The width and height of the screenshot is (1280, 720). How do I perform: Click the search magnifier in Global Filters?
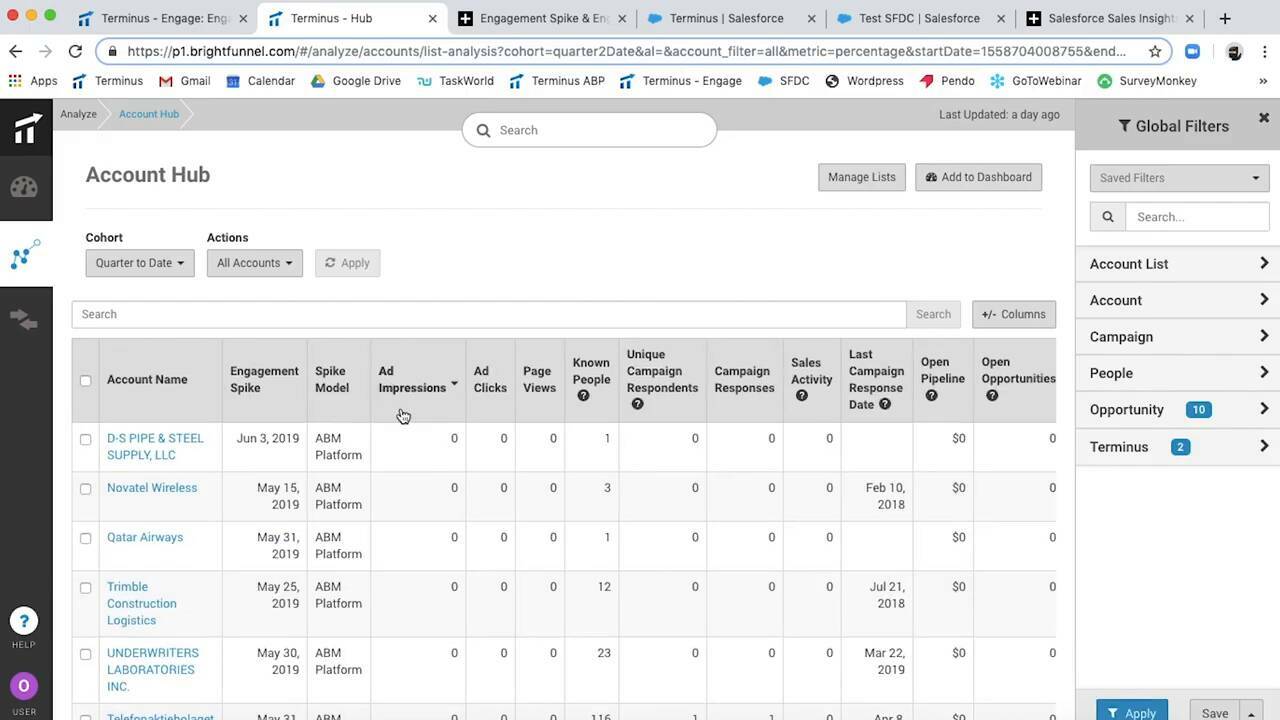pyautogui.click(x=1107, y=216)
